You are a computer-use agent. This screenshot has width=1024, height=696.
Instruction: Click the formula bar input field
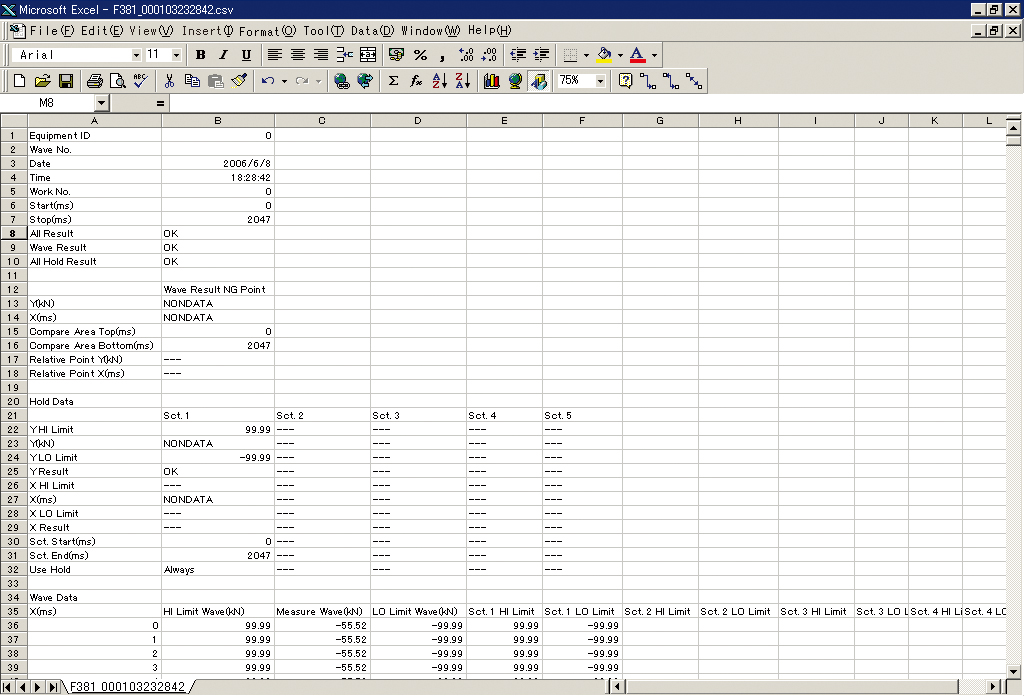point(590,103)
